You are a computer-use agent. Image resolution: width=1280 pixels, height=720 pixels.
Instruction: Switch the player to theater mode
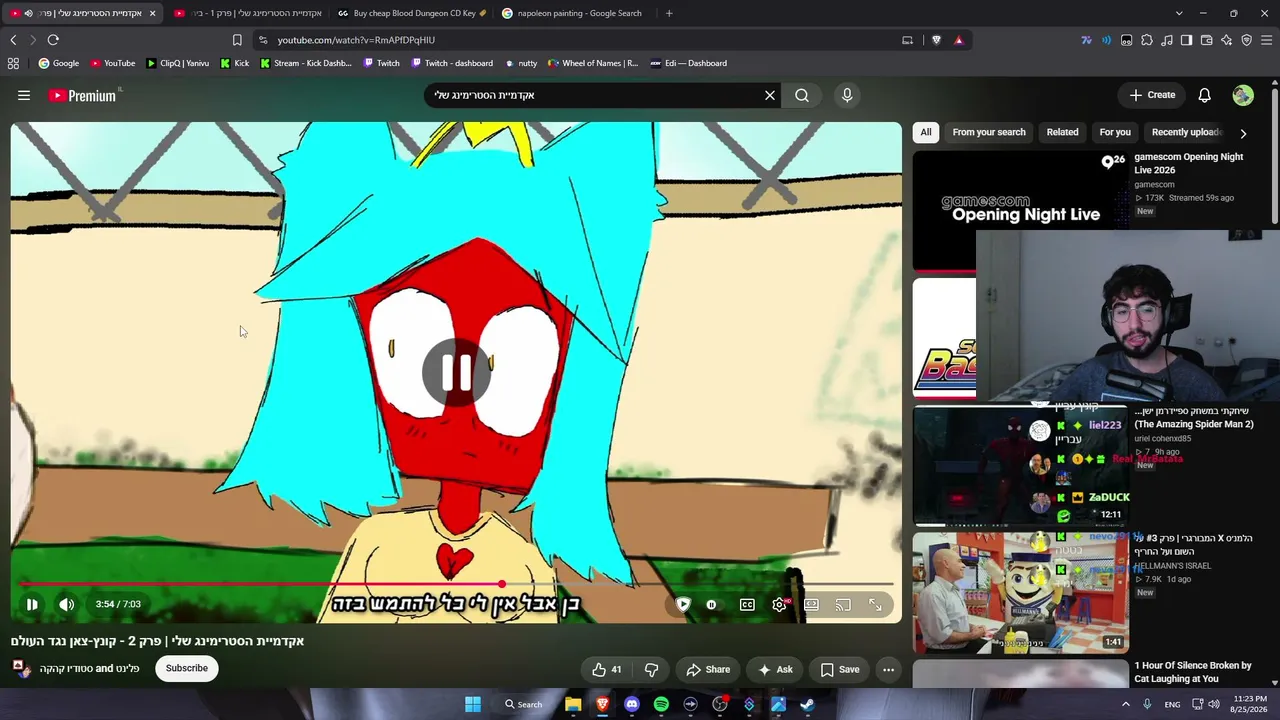pos(811,604)
